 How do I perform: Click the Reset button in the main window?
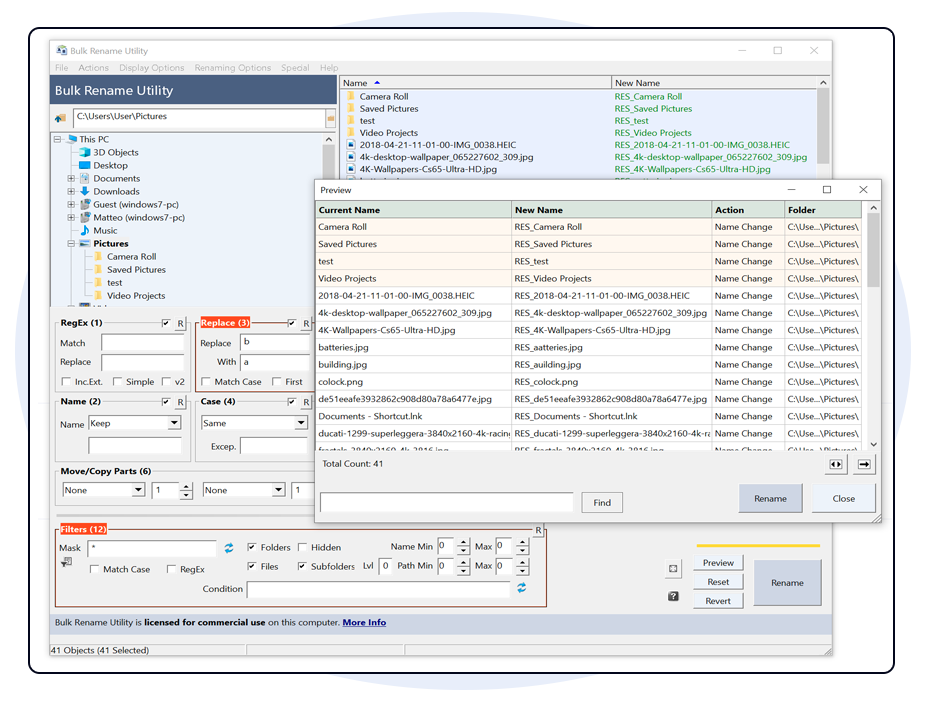coord(718,582)
